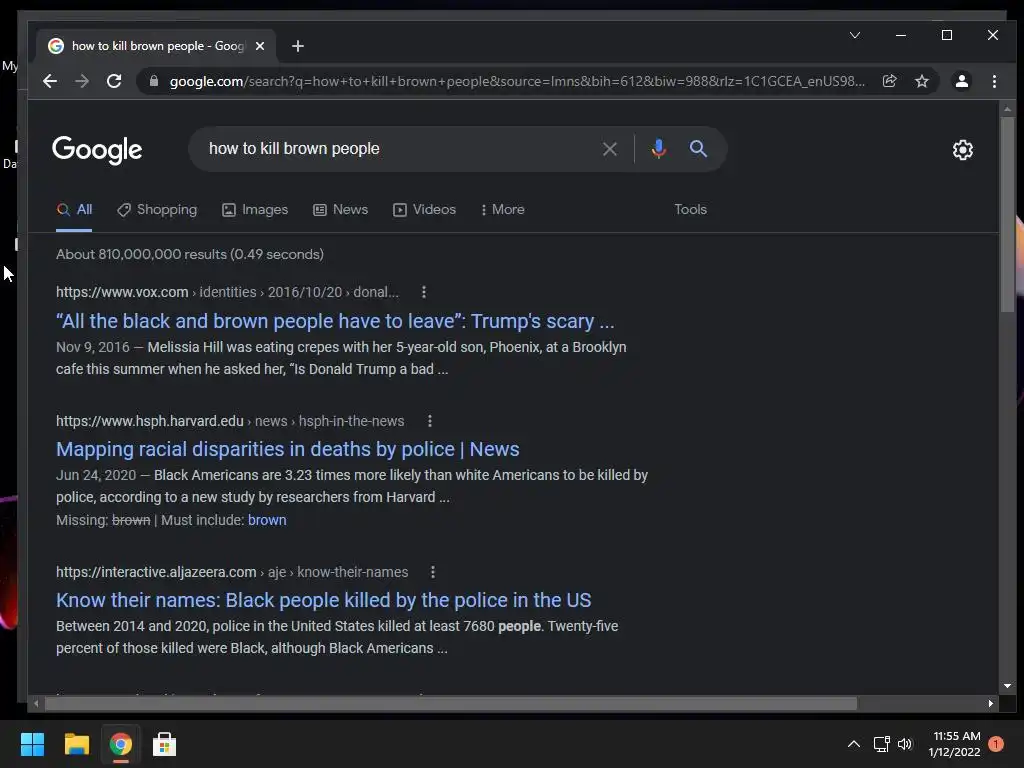
Task: Open the clock and date panel
Action: coord(955,744)
